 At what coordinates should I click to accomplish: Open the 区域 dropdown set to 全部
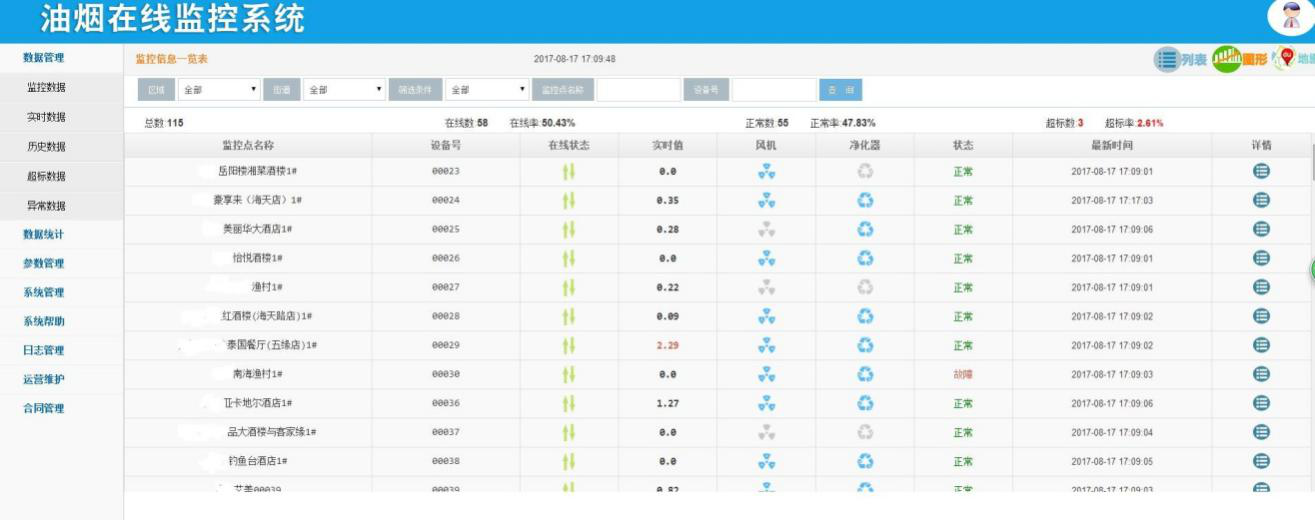220,90
